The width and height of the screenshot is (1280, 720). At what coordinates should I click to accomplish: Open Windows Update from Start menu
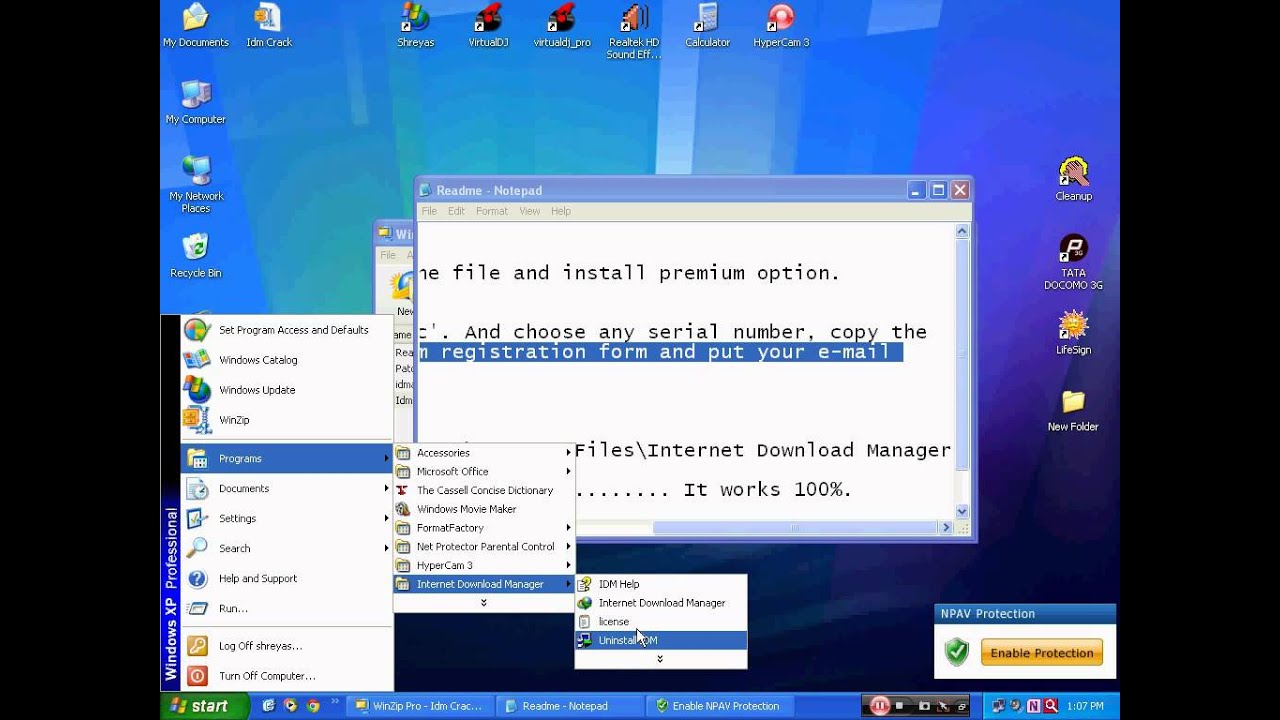tap(286, 390)
